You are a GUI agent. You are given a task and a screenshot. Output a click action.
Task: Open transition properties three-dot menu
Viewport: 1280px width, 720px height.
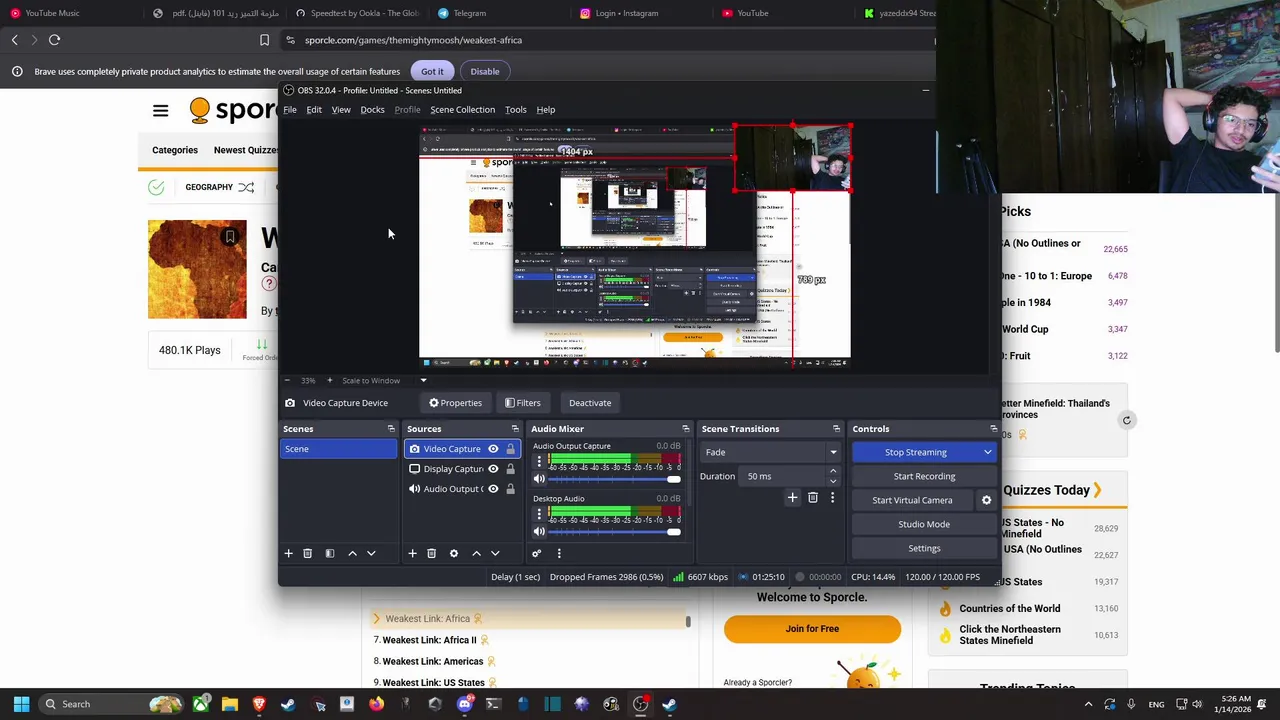(832, 497)
